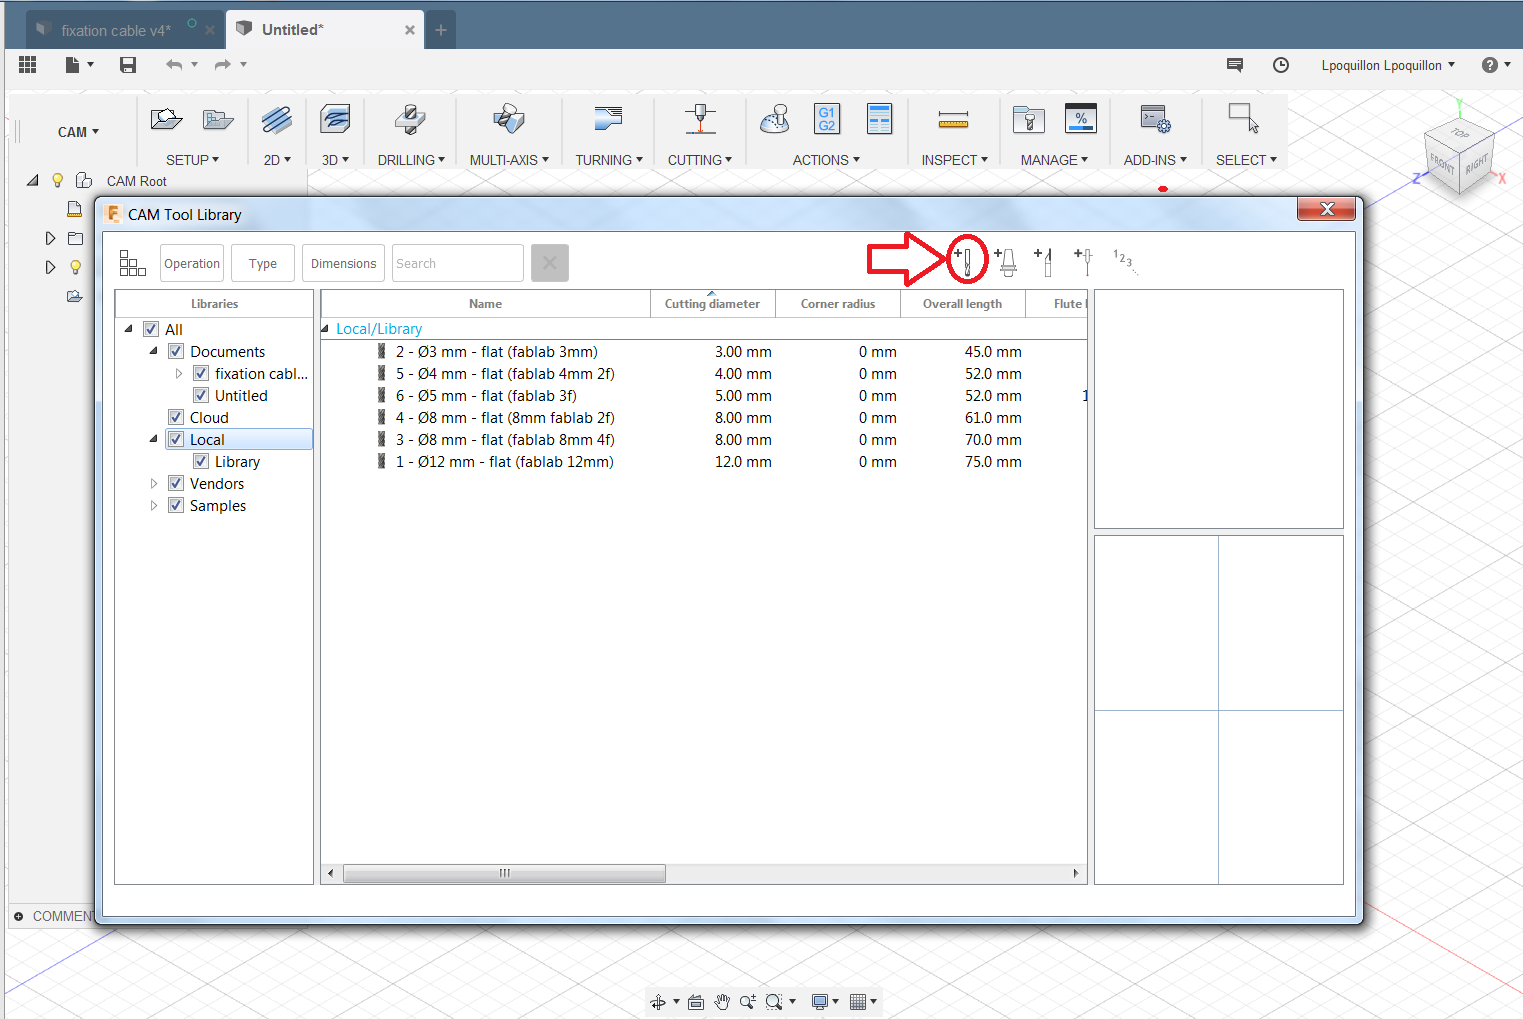Click the horizontal scrollbar in the tool list
1523x1019 pixels.
(x=504, y=874)
